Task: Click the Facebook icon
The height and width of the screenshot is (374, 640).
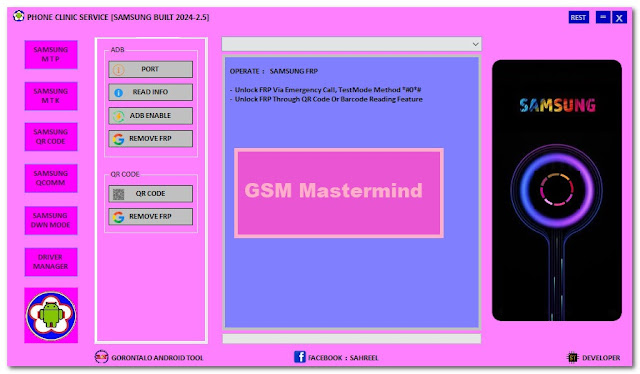Action: coord(300,357)
